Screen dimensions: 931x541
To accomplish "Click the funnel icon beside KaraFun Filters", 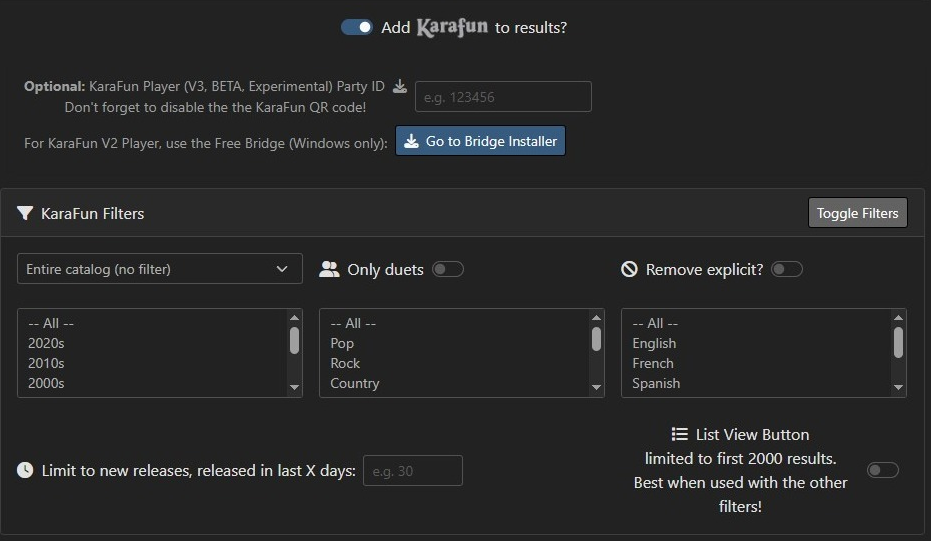I will (25, 213).
